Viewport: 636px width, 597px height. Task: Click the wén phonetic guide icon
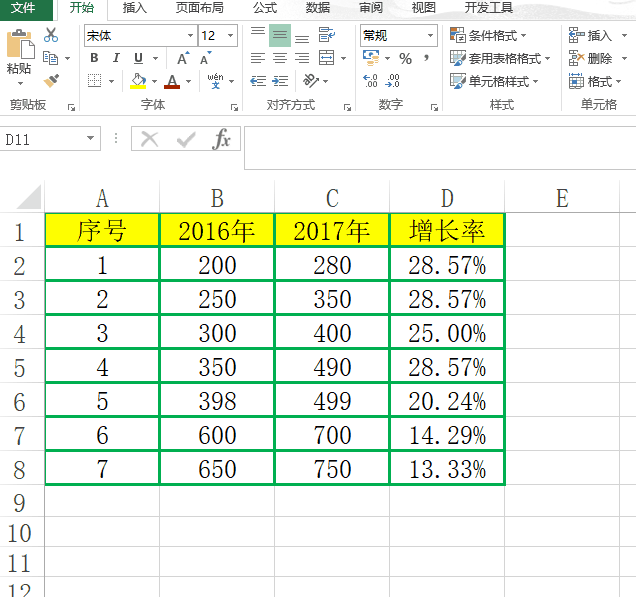[215, 81]
